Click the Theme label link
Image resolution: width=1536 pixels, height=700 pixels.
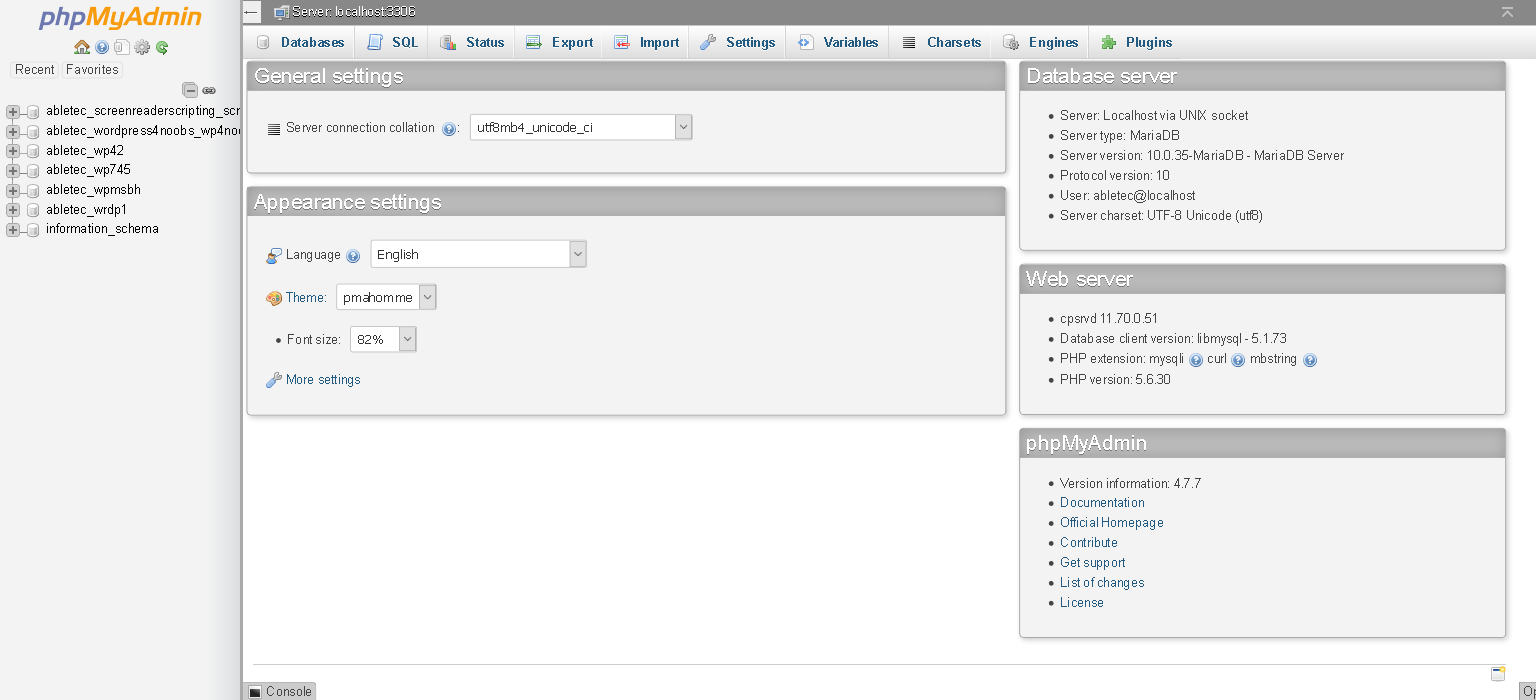(306, 298)
